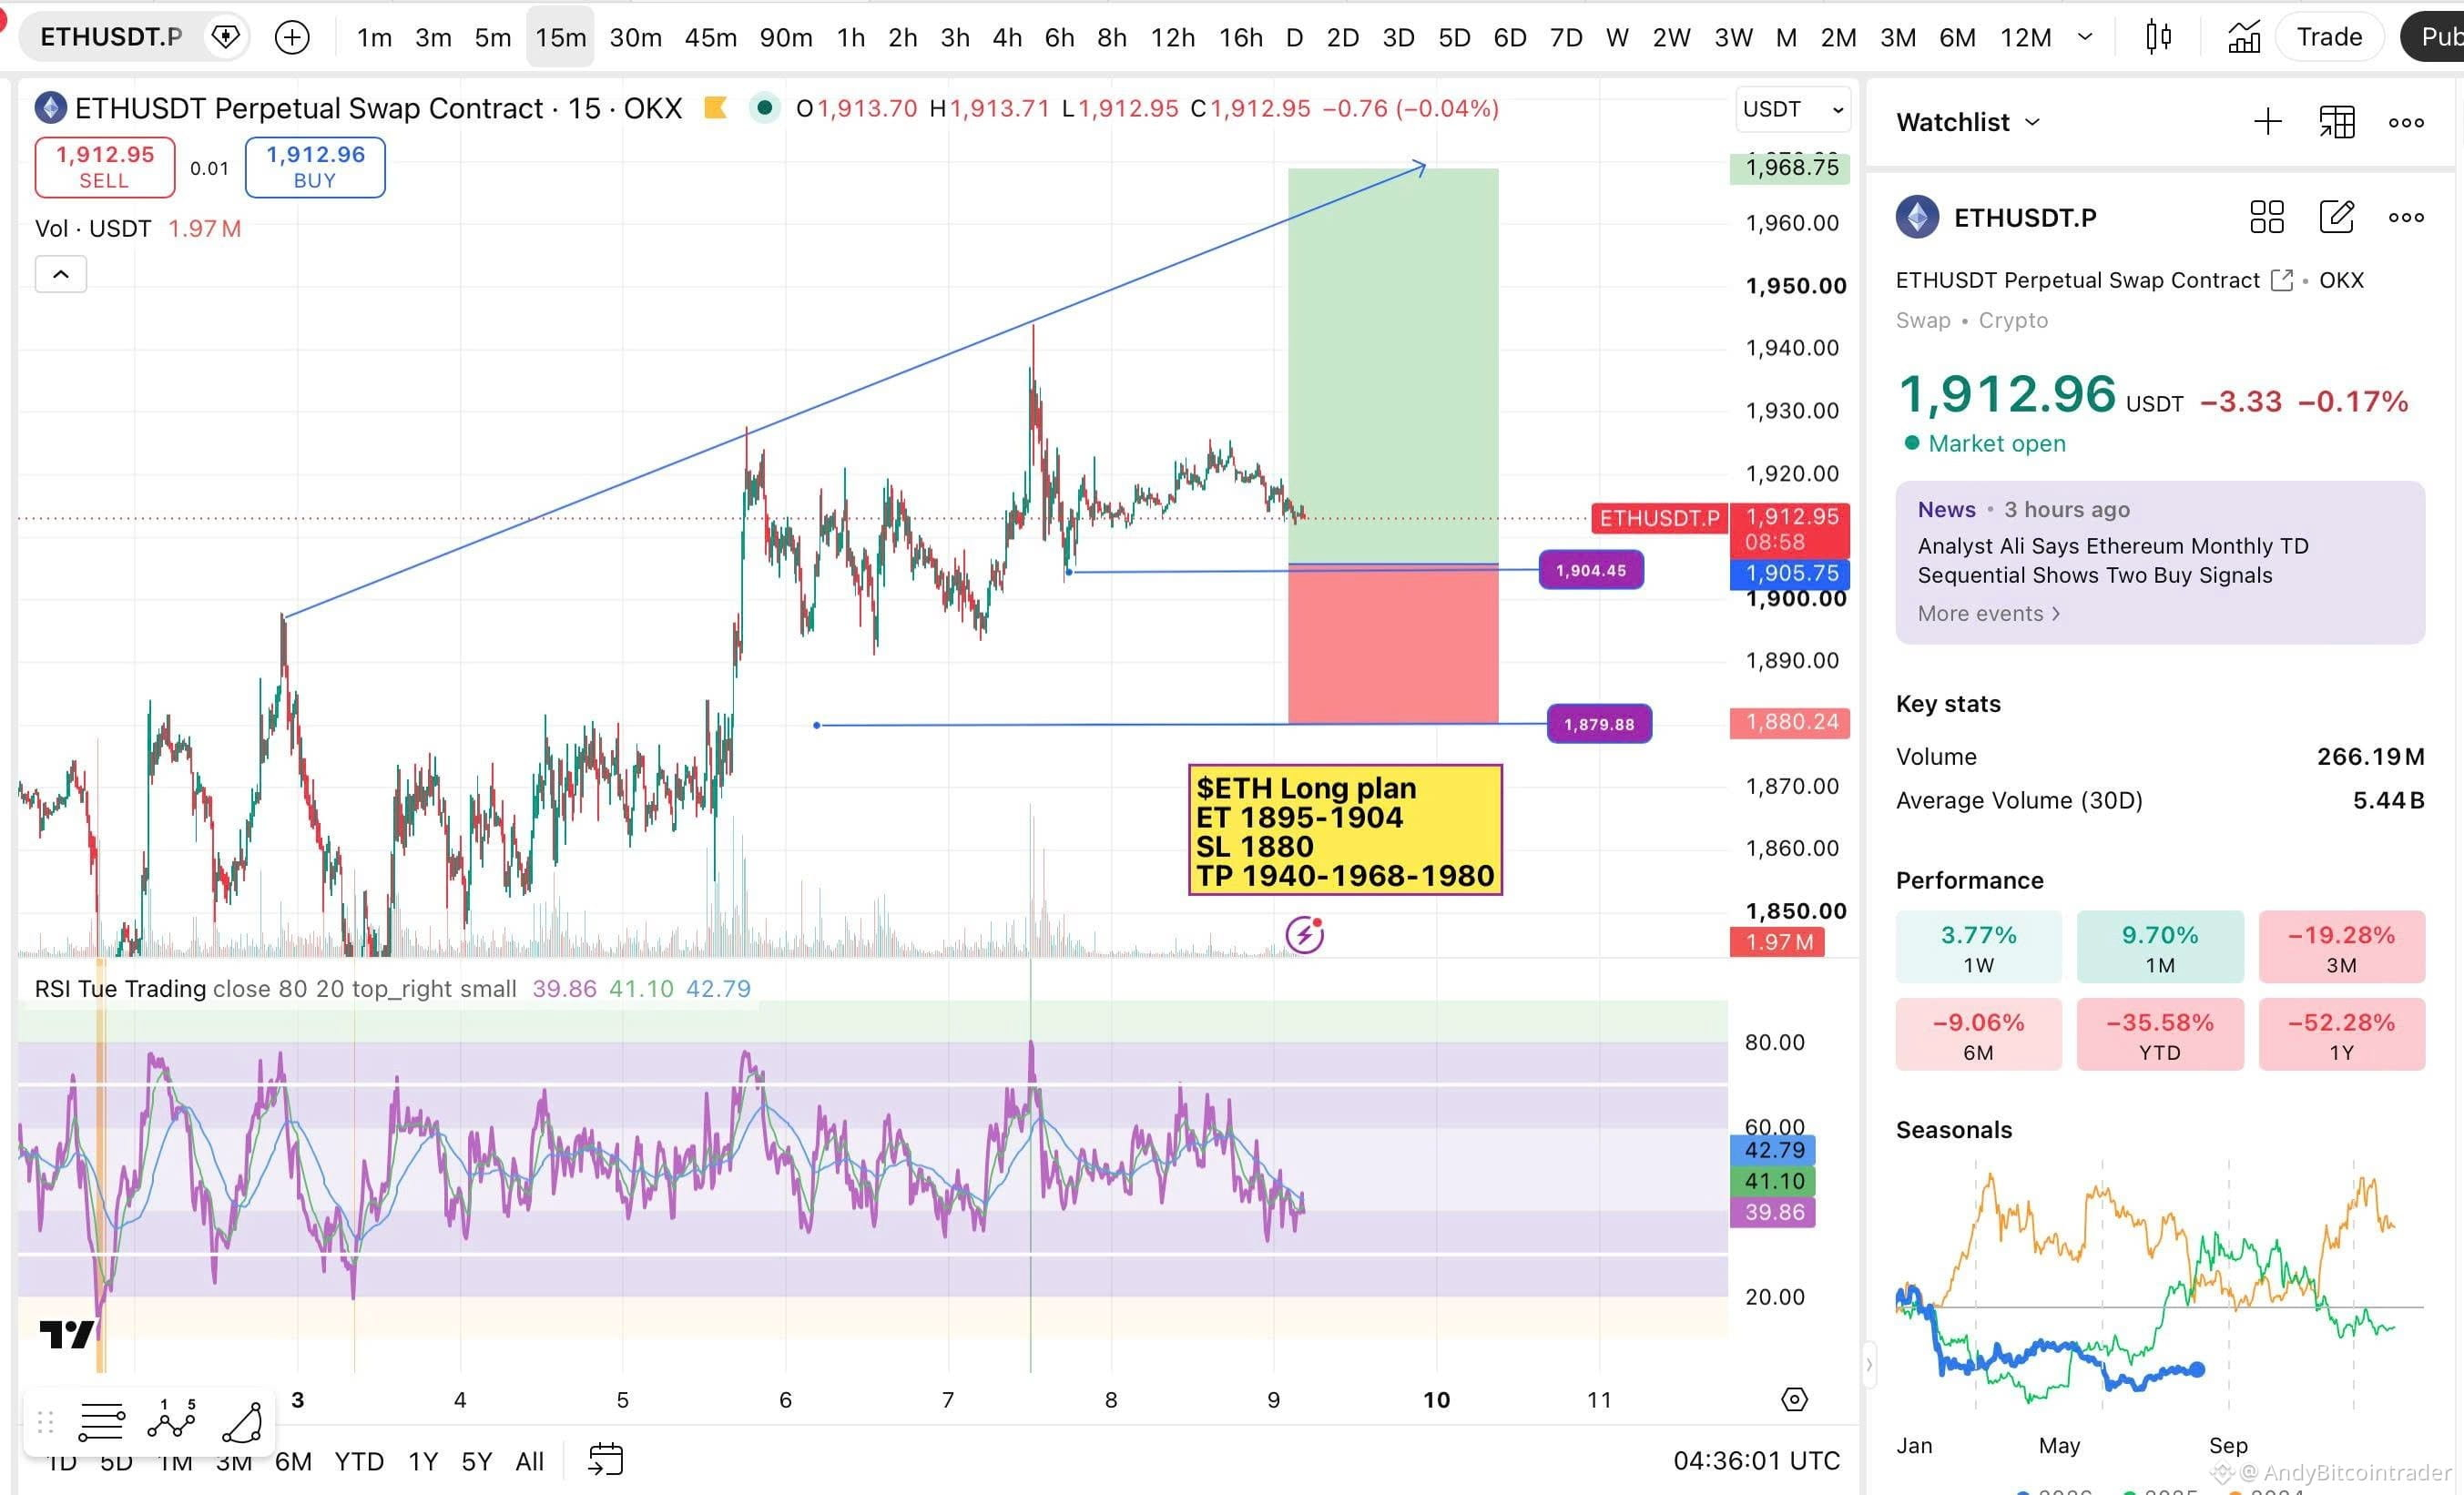Open chart axis settings gear icon
The image size is (2464, 1495).
[1795, 1399]
